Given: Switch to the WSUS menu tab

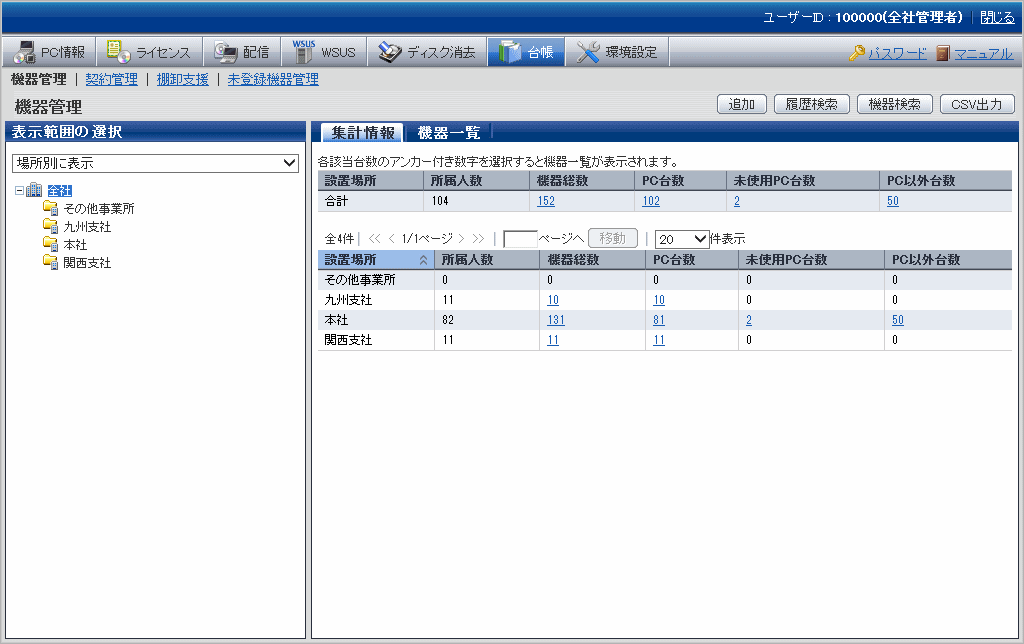Looking at the screenshot, I should coord(324,52).
